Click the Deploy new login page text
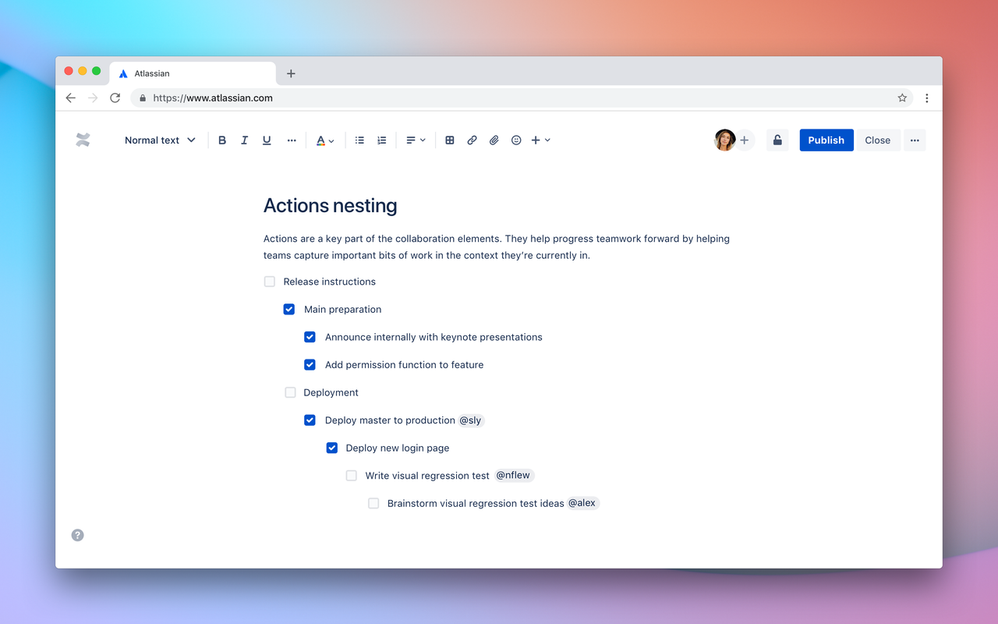 click(397, 448)
